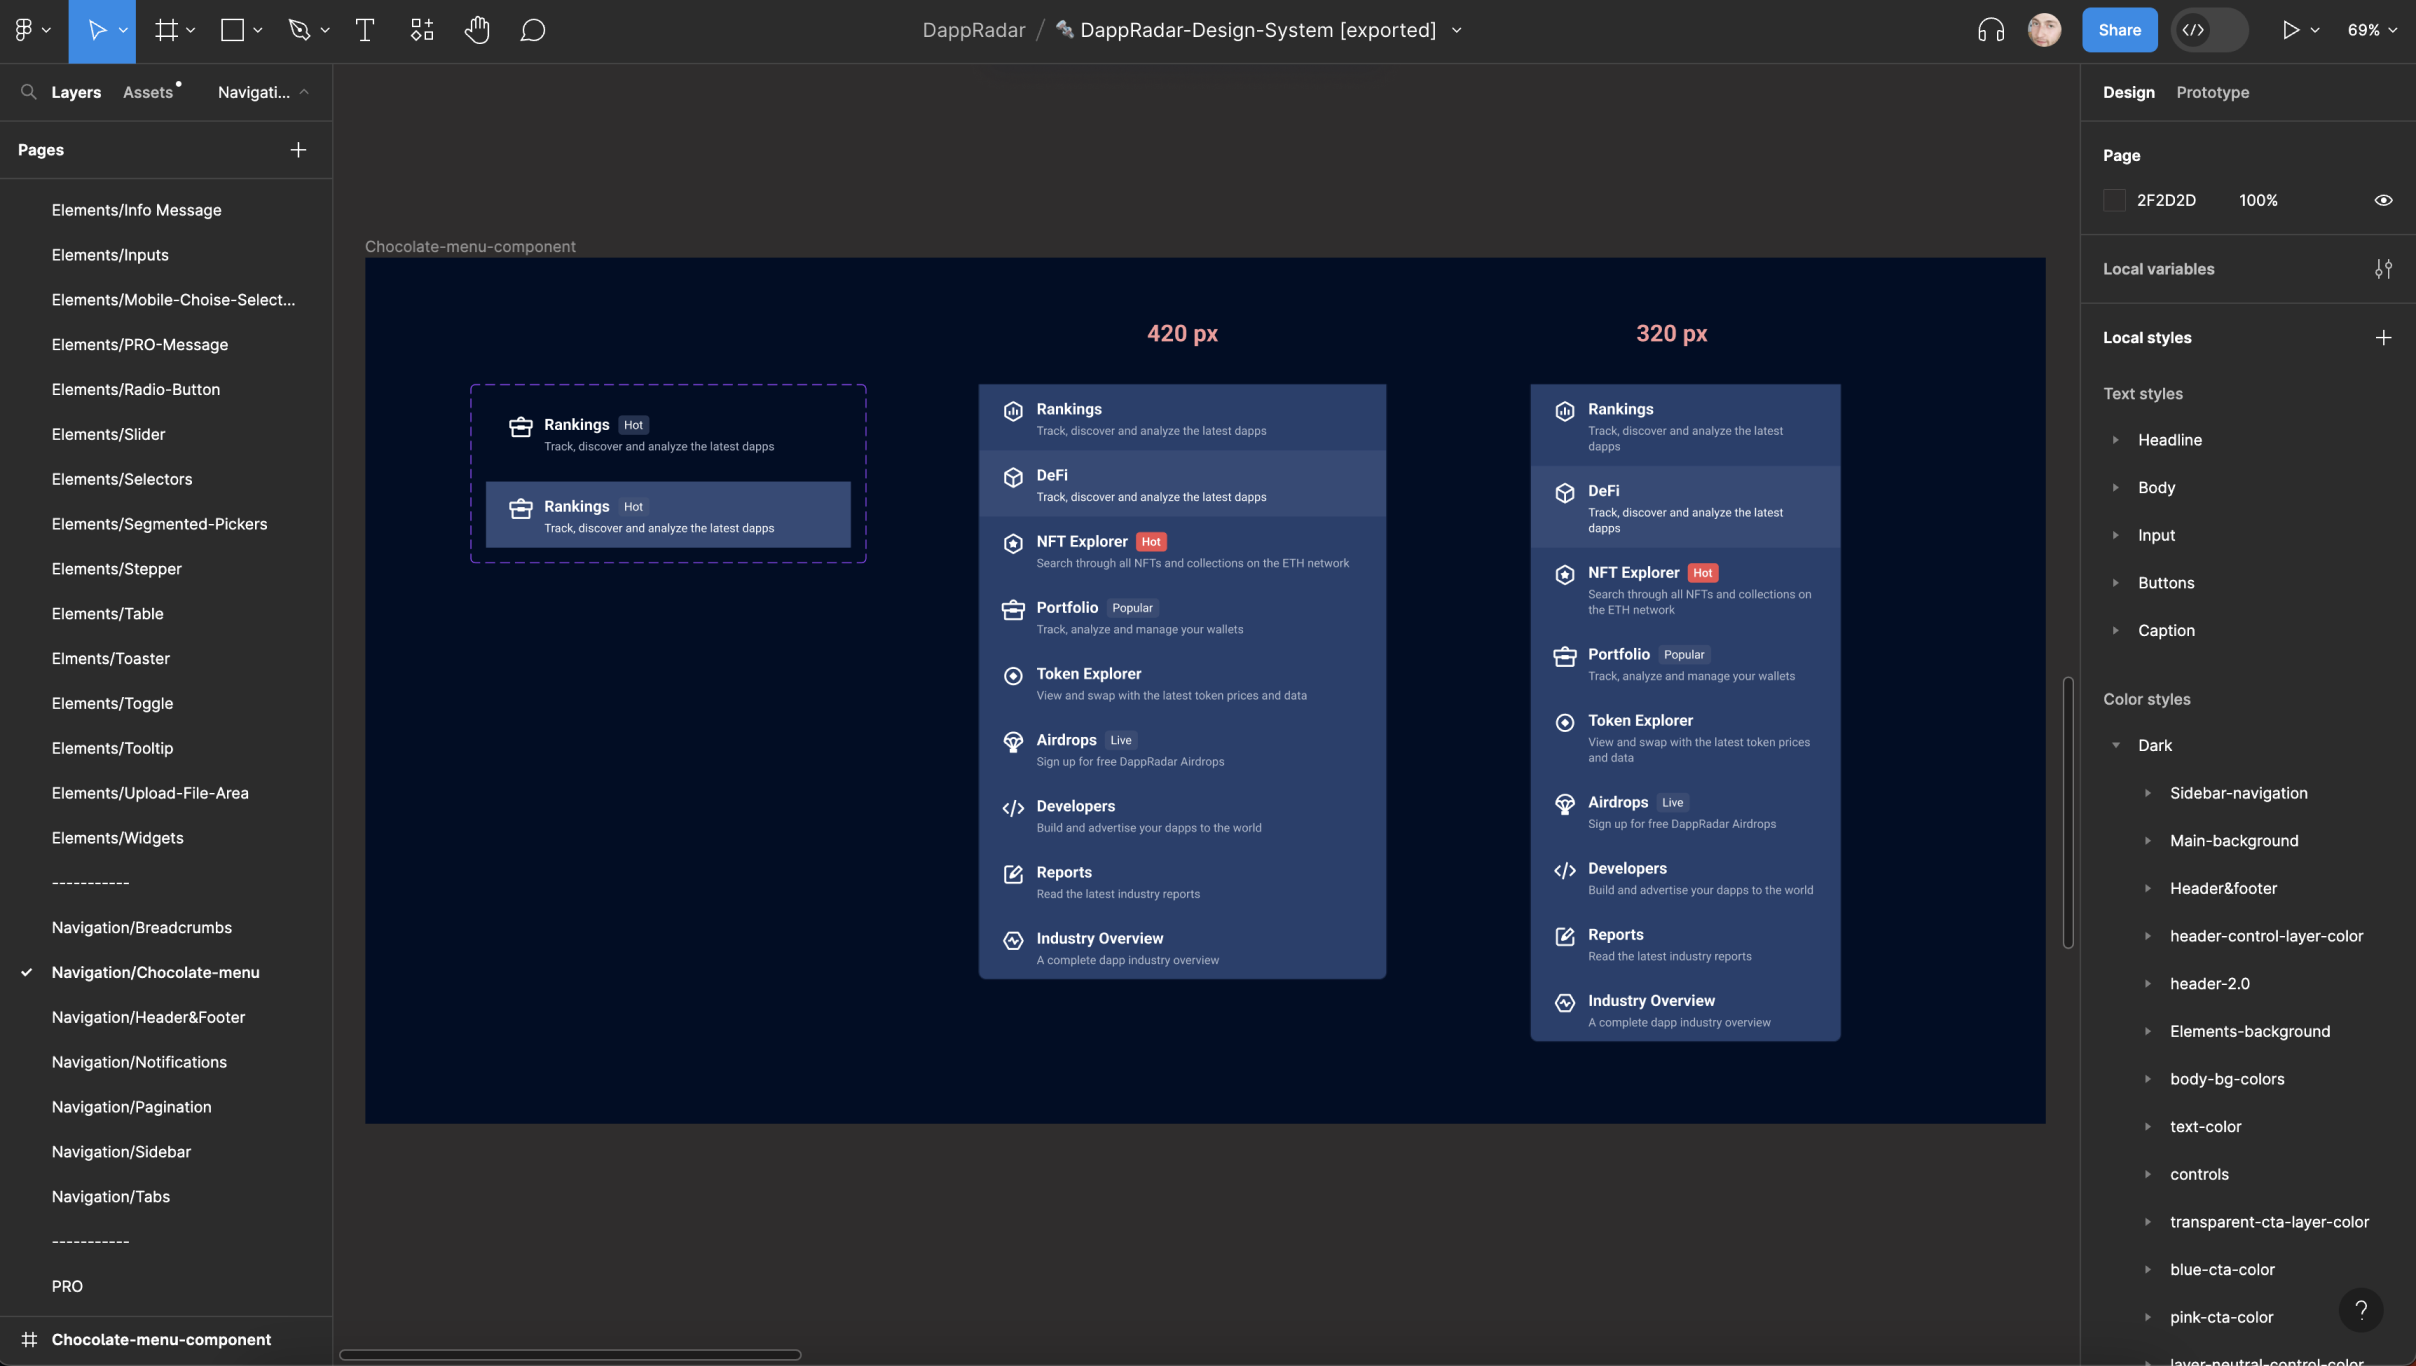Select the Chocolate-menu-component frame label

(x=470, y=246)
